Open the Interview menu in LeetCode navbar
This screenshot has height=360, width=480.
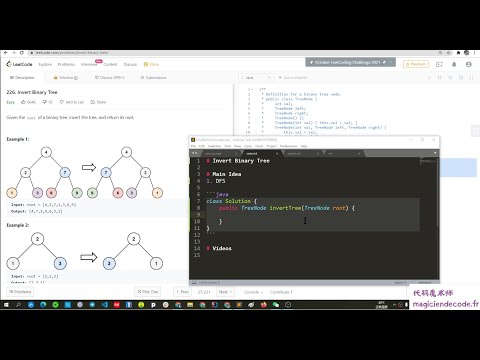click(89, 64)
